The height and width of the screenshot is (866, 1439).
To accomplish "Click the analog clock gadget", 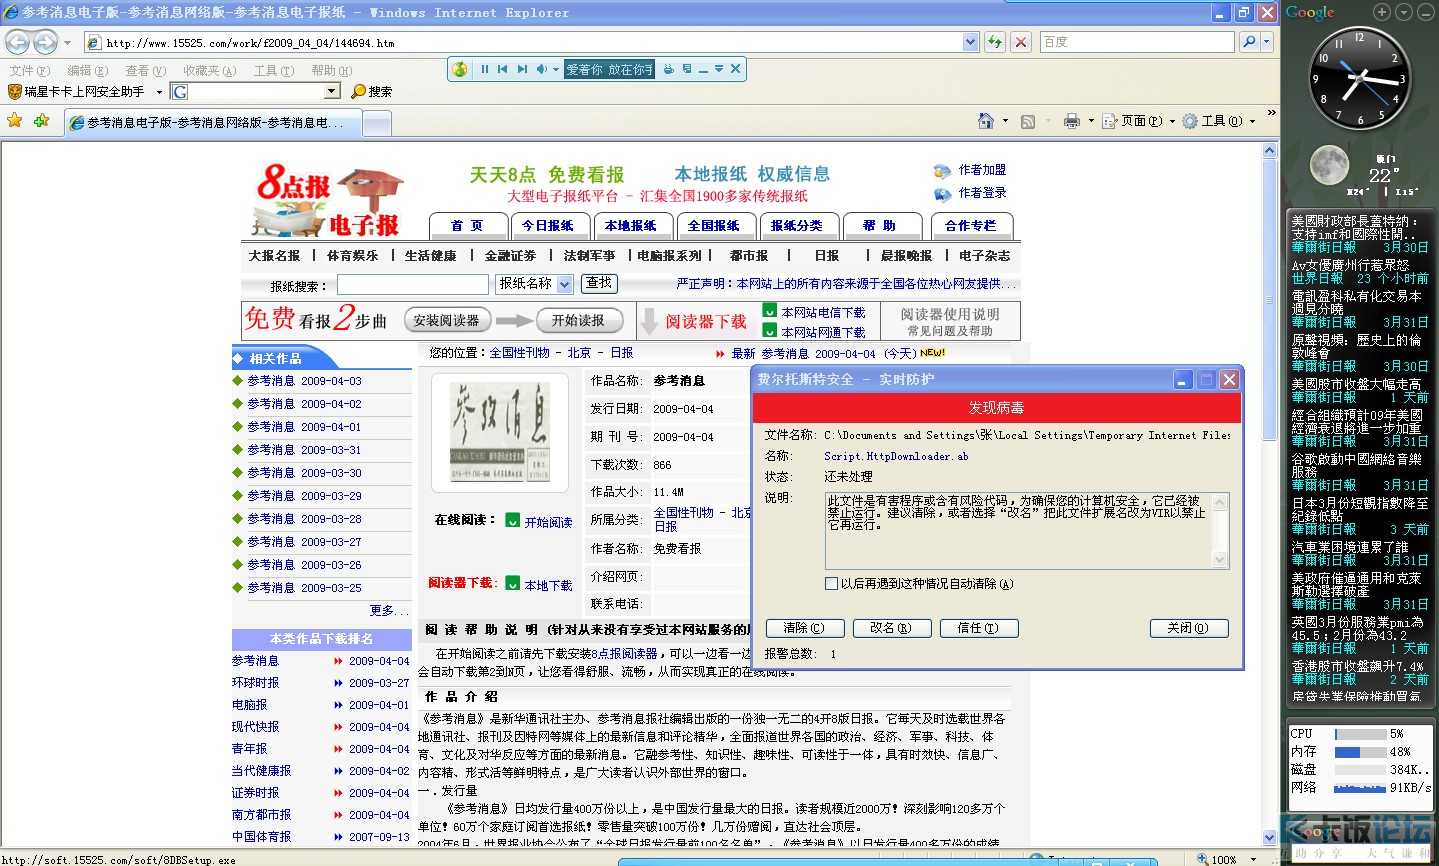I will tap(1359, 79).
